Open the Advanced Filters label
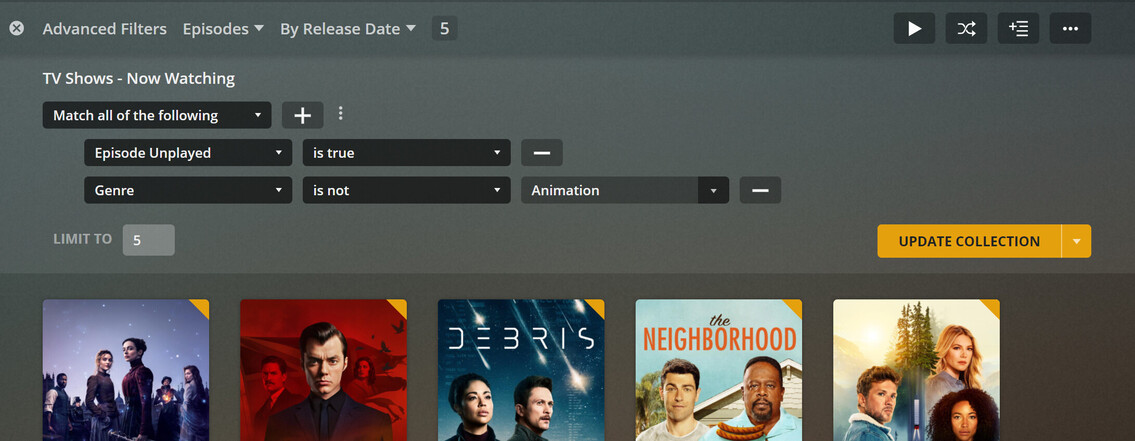This screenshot has height=441, width=1135. (104, 29)
